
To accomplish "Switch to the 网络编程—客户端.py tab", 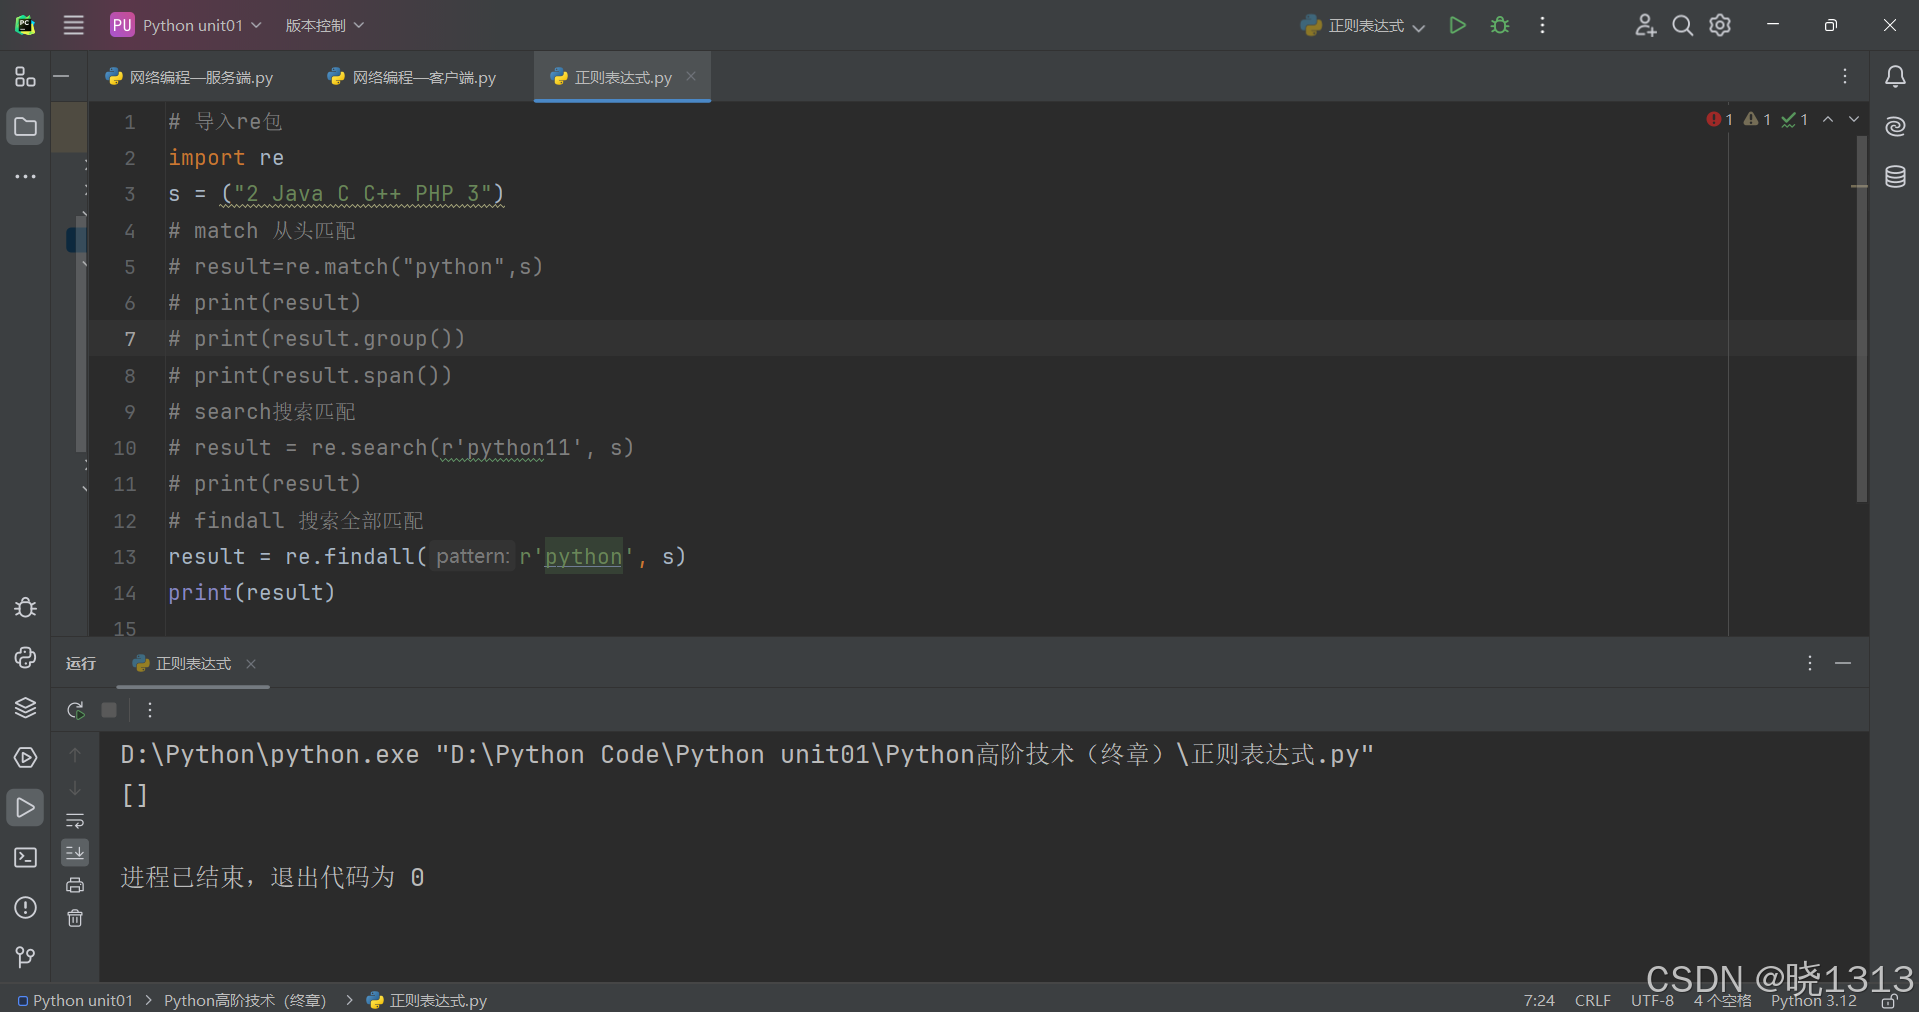I will pos(413,77).
